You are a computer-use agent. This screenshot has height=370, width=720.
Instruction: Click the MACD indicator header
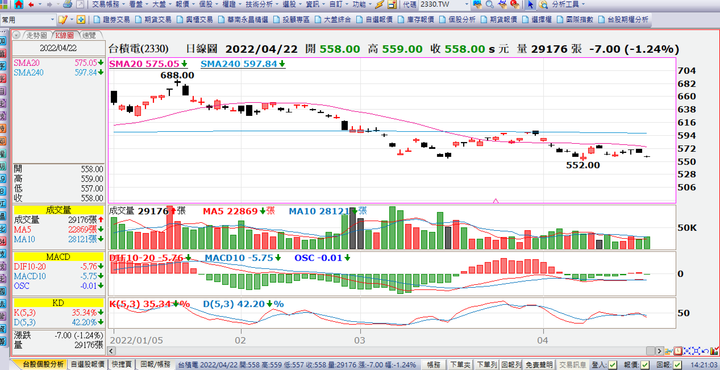tap(58, 257)
